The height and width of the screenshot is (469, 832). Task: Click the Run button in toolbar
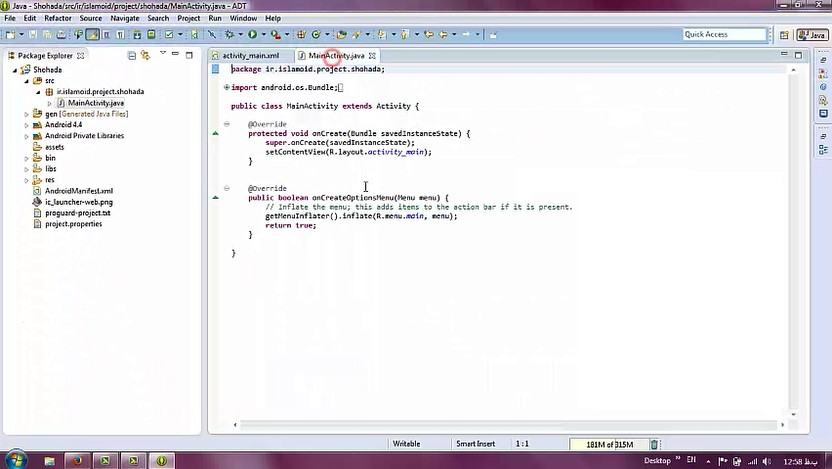(253, 34)
